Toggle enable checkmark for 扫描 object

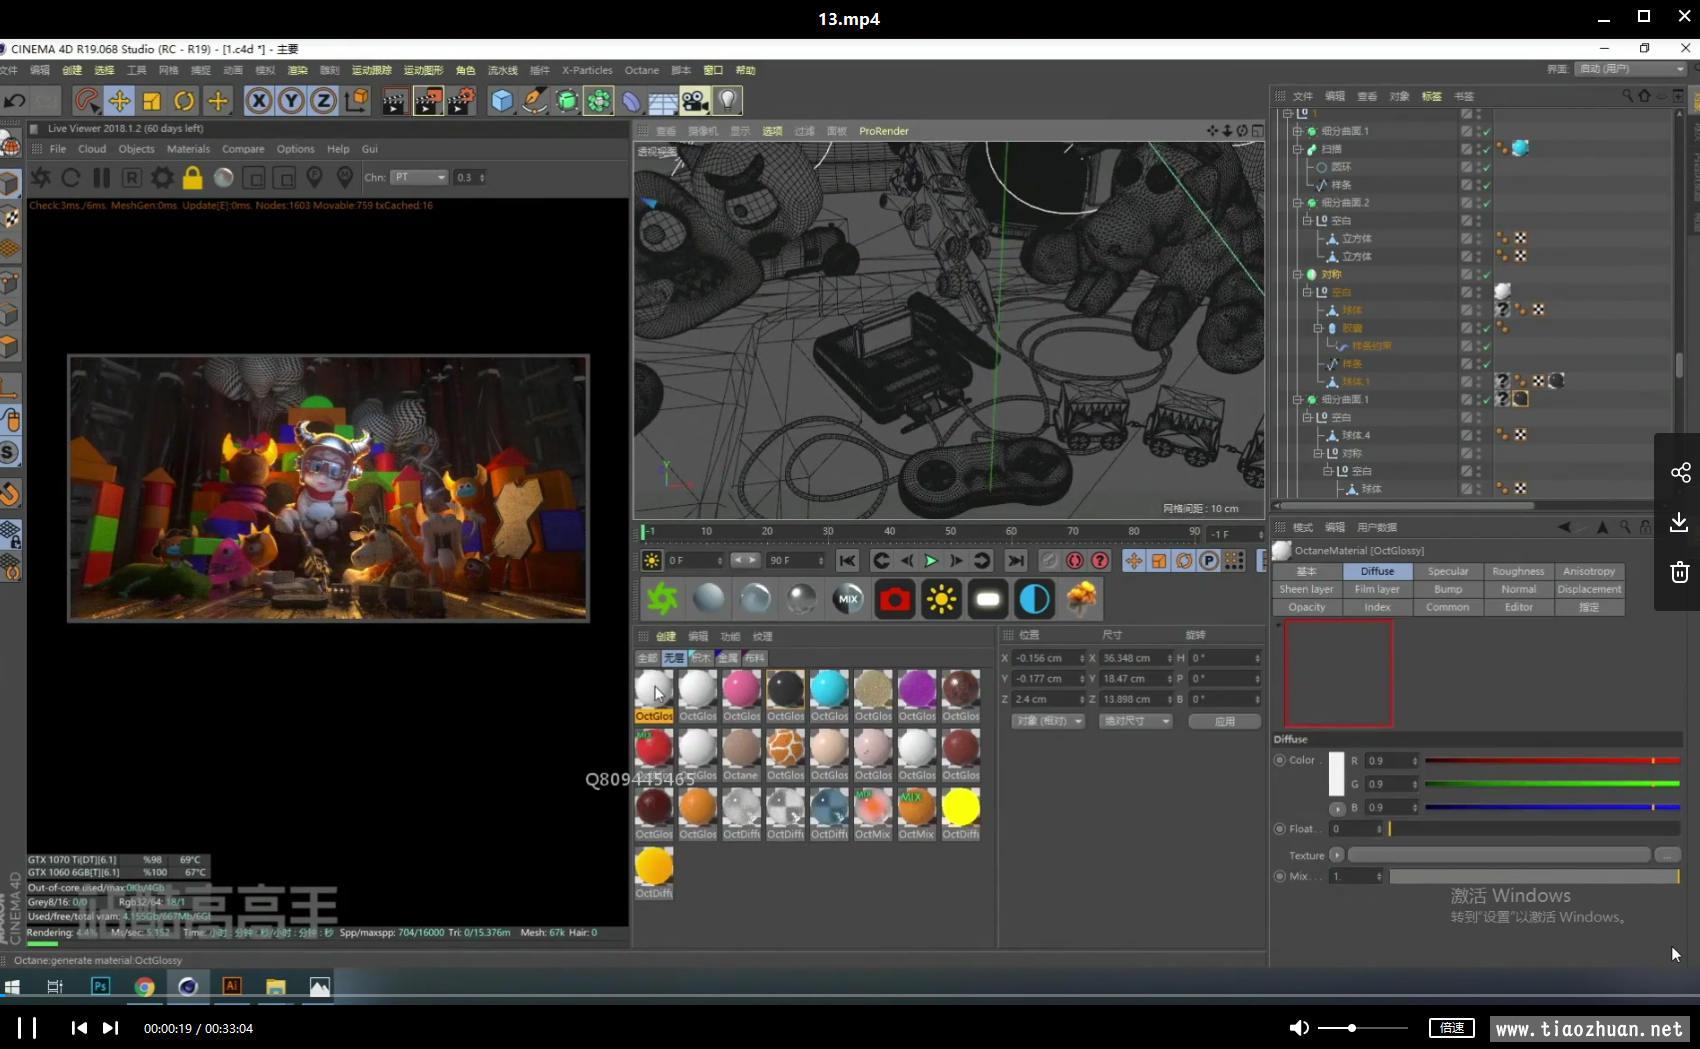point(1487,149)
